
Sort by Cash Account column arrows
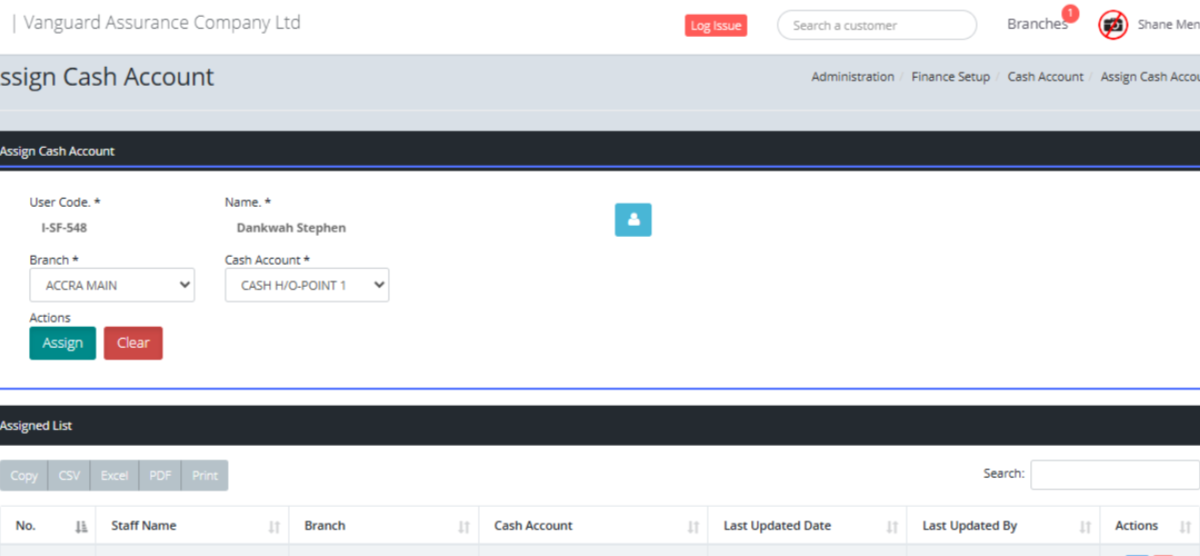pos(692,526)
